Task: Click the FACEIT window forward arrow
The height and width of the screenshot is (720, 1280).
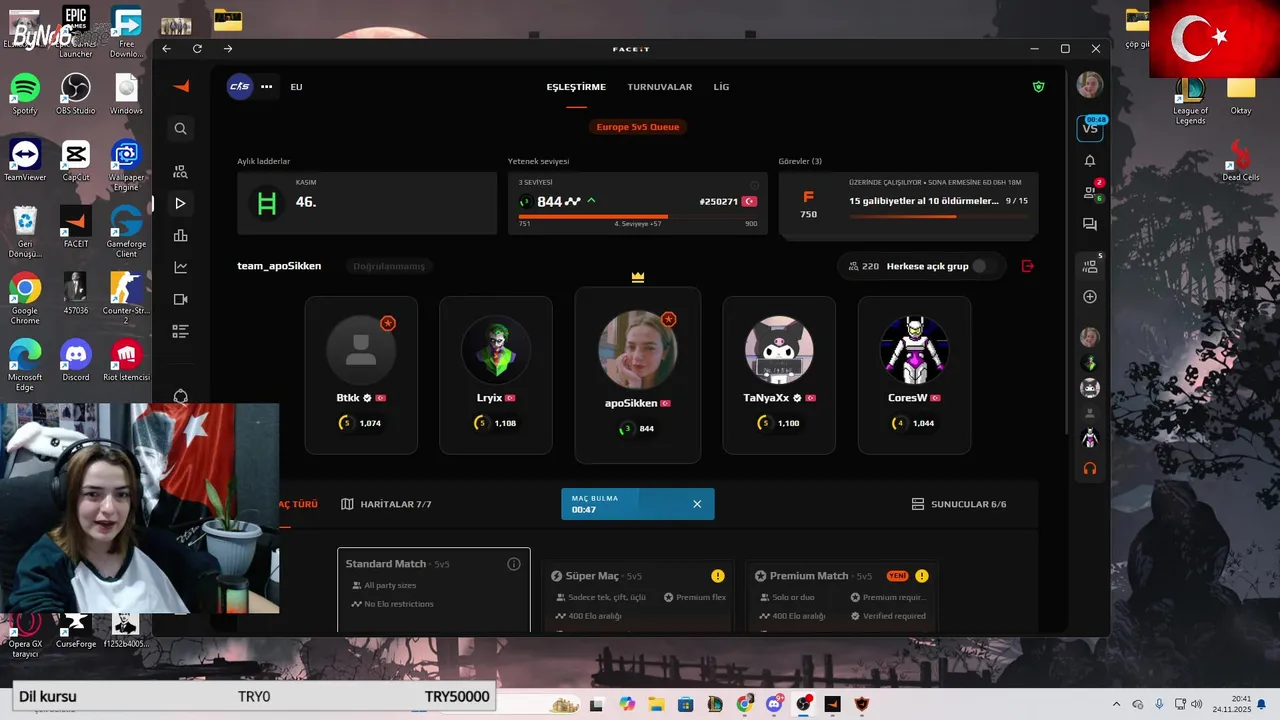Action: click(228, 49)
